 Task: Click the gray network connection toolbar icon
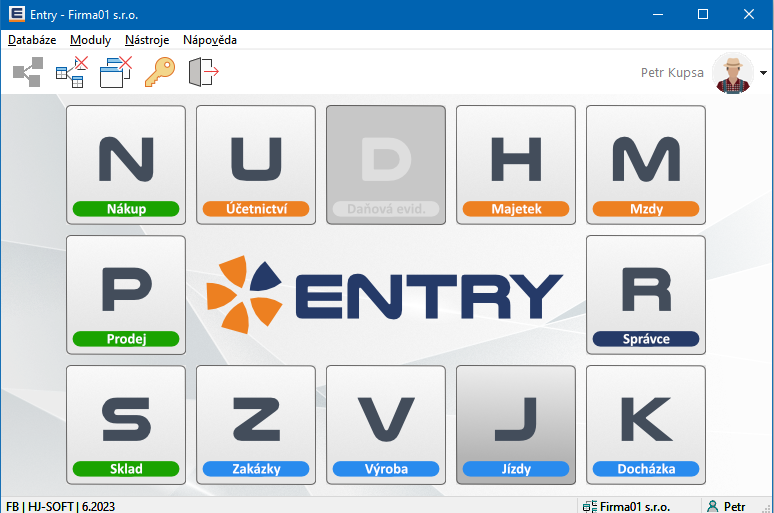tap(28, 73)
